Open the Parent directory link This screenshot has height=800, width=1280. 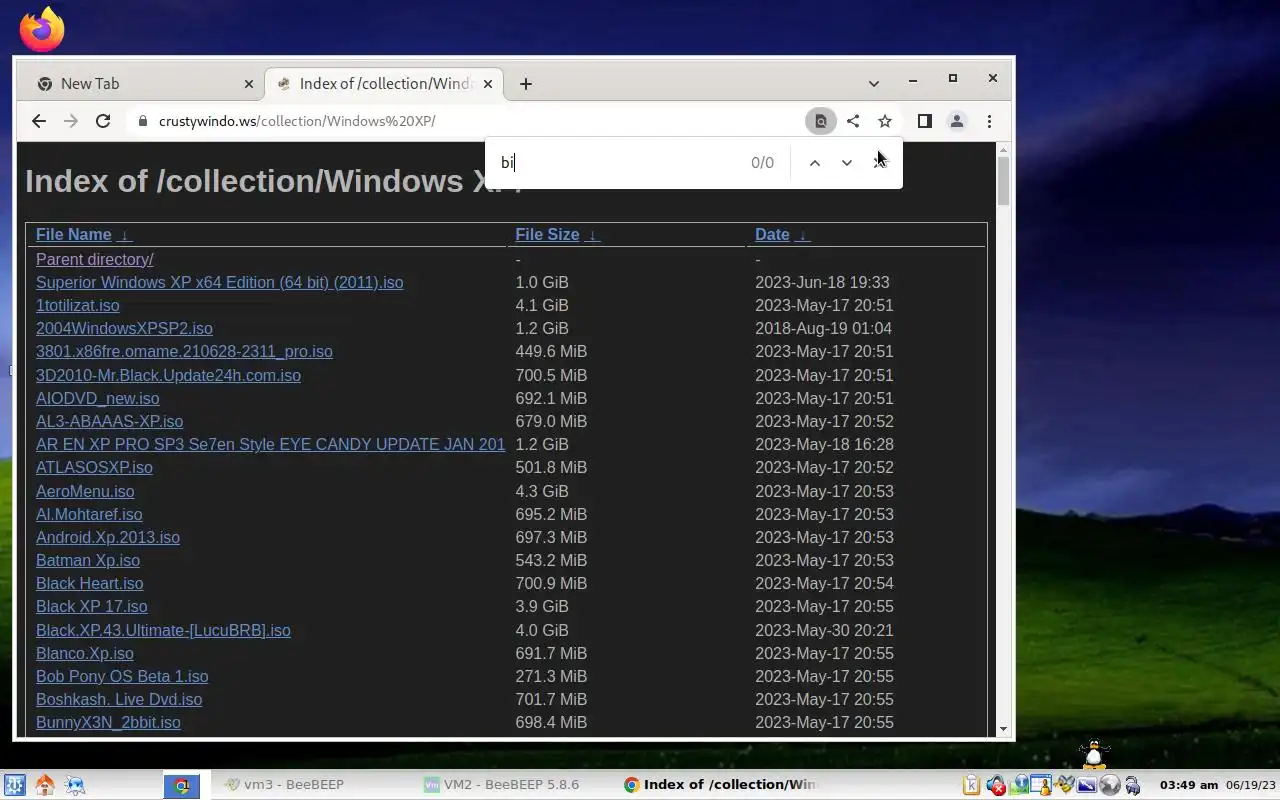[95, 260]
